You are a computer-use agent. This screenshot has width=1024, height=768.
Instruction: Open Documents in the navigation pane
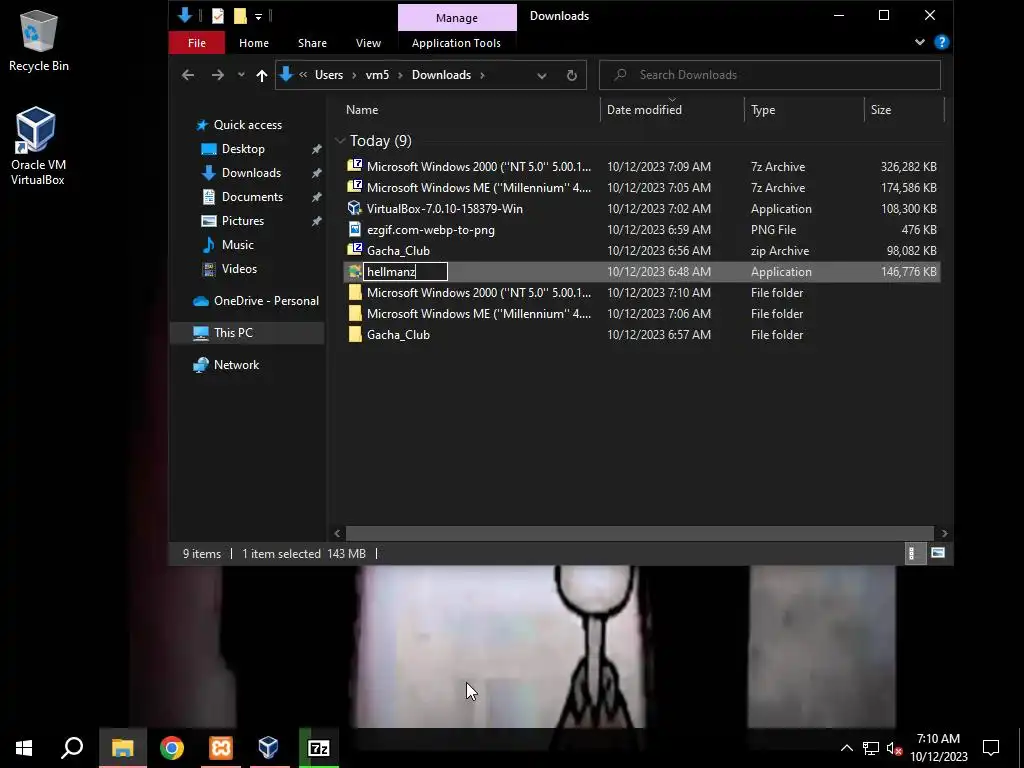pos(252,197)
